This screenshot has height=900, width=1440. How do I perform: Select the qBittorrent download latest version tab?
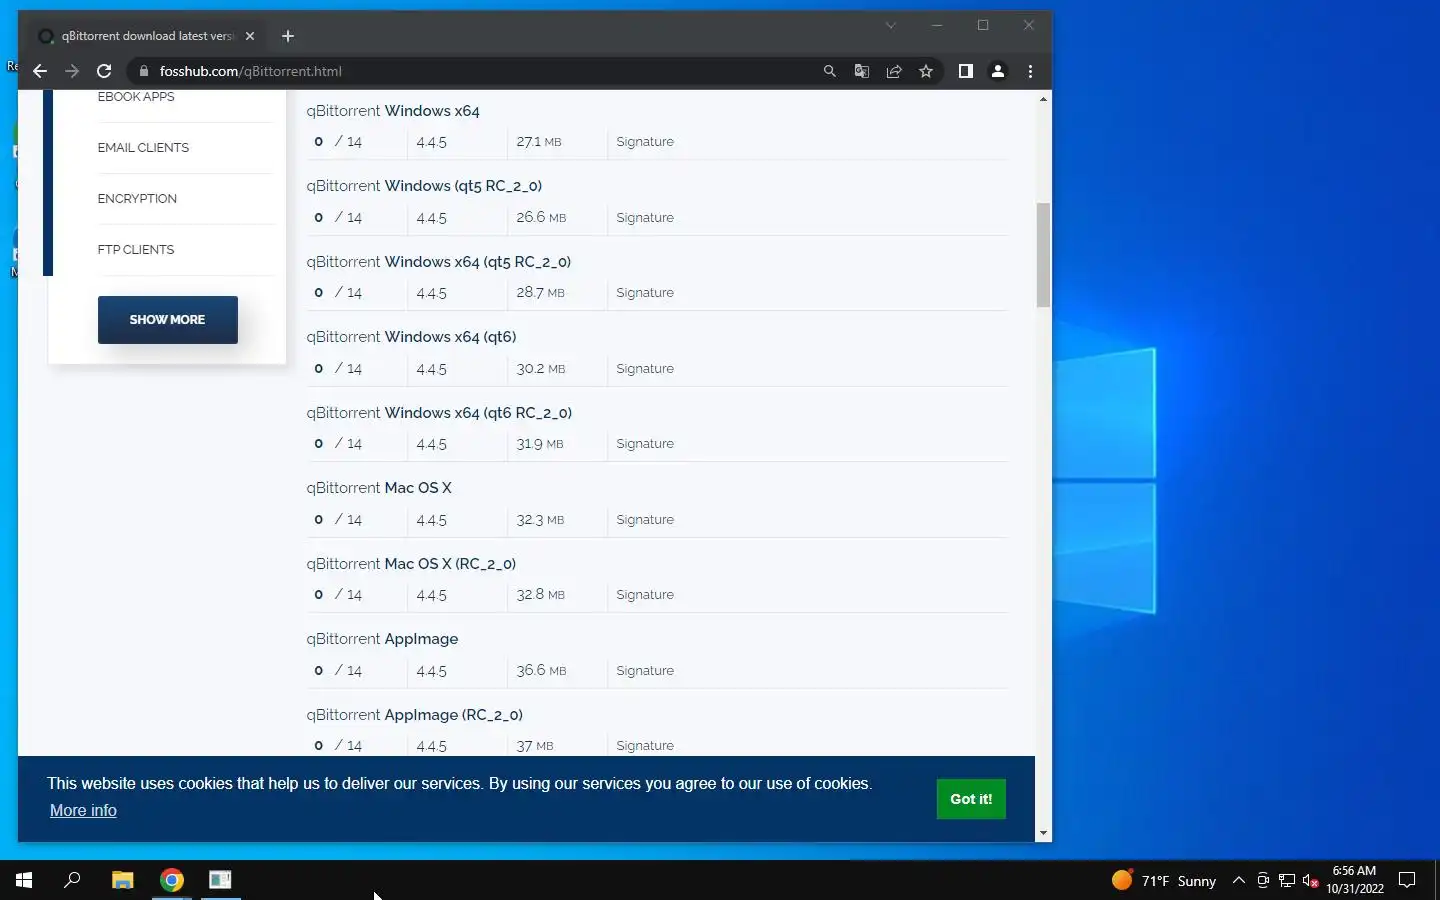click(x=147, y=36)
